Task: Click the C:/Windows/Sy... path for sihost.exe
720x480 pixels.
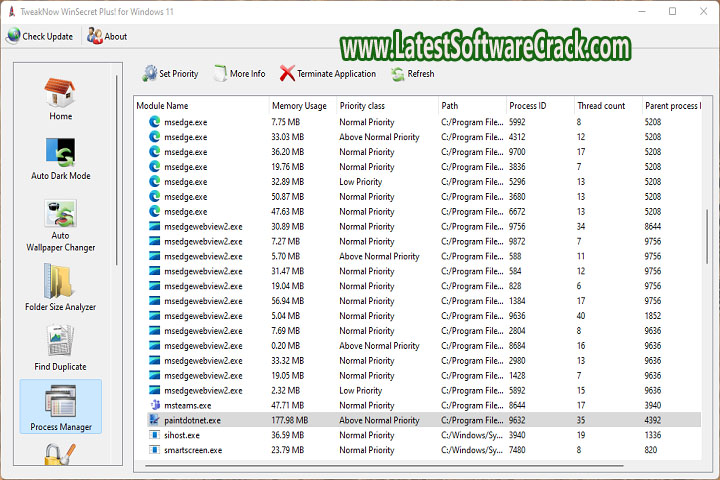Action: (x=472, y=435)
